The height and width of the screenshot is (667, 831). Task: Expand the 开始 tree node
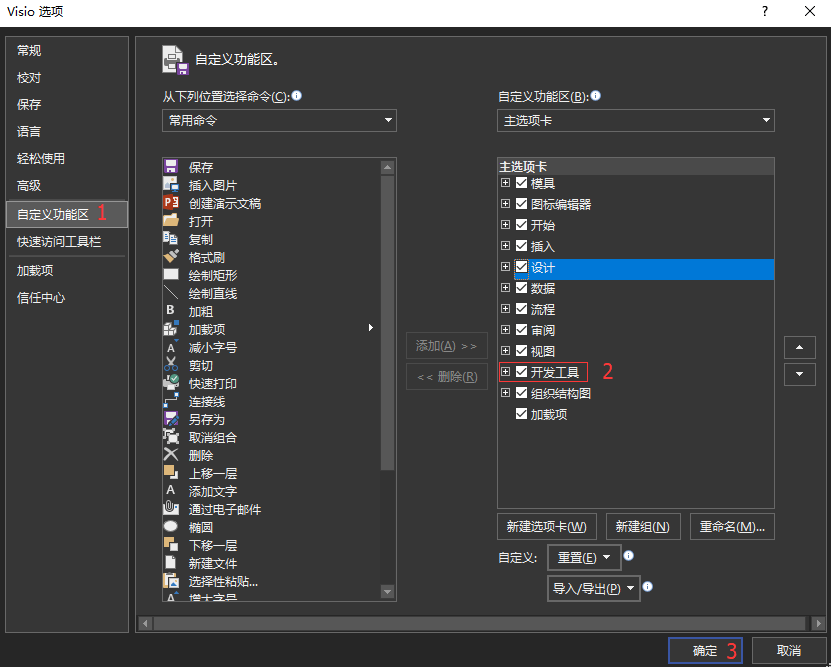506,225
